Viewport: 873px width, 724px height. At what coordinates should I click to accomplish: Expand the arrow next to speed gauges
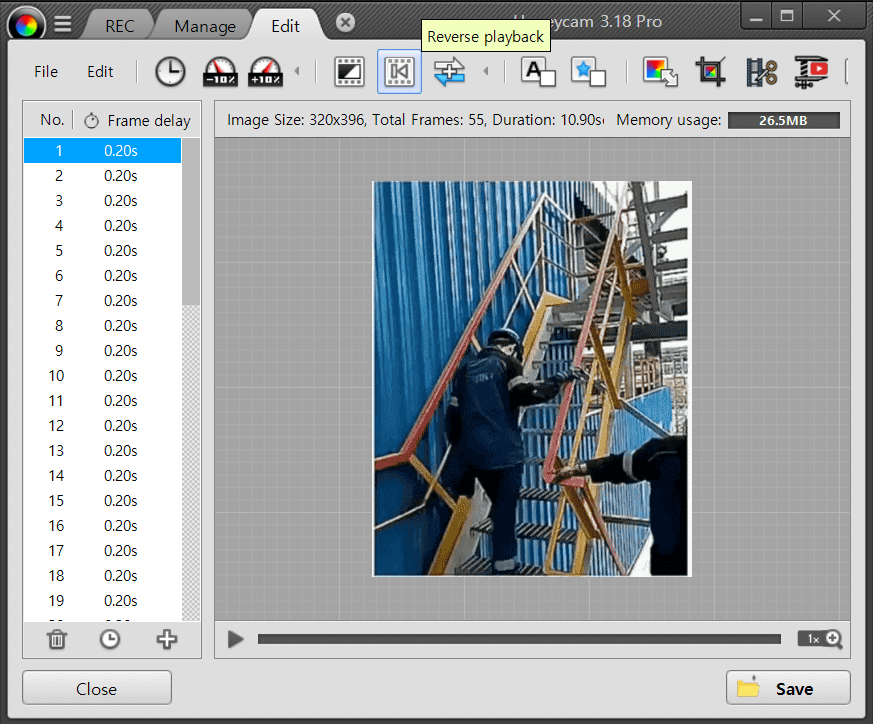[297, 71]
